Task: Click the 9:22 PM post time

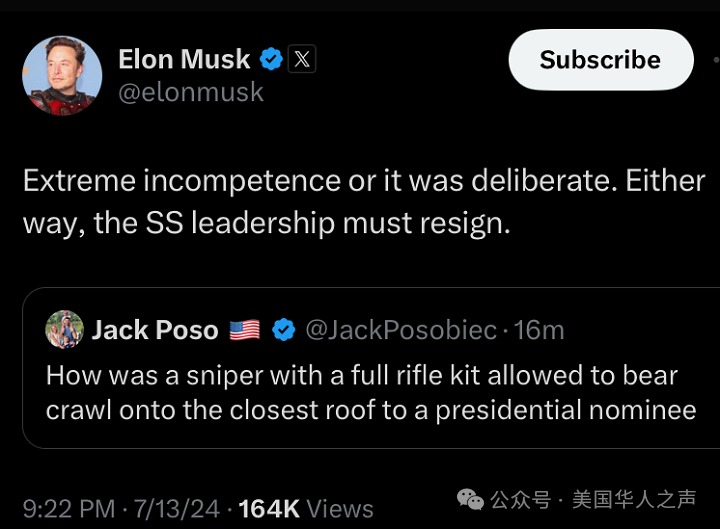Action: pyautogui.click(x=68, y=509)
